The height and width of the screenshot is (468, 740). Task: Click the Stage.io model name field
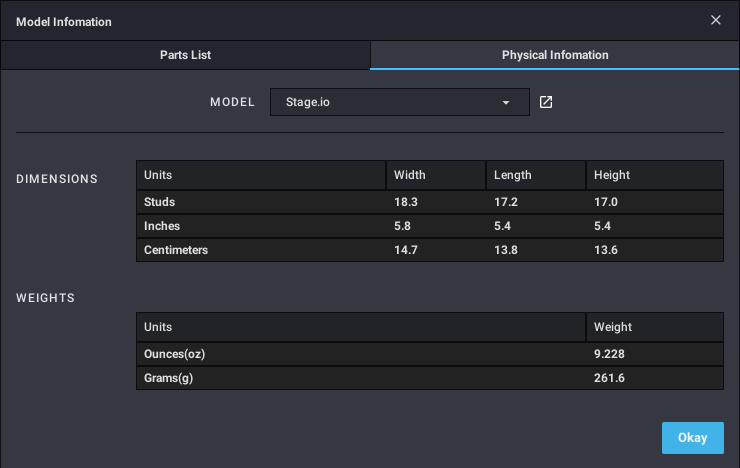tap(380, 102)
